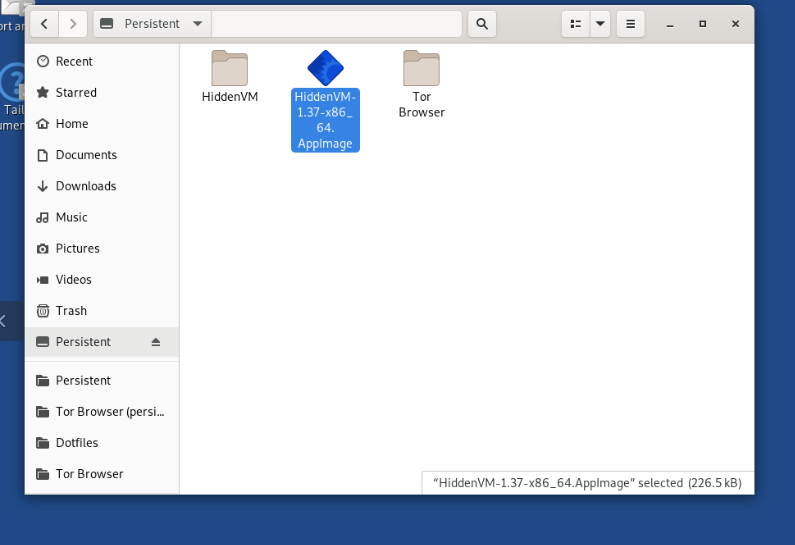Viewport: 795px width, 545px height.
Task: Go to Home in sidebar
Action: pyautogui.click(x=102, y=124)
